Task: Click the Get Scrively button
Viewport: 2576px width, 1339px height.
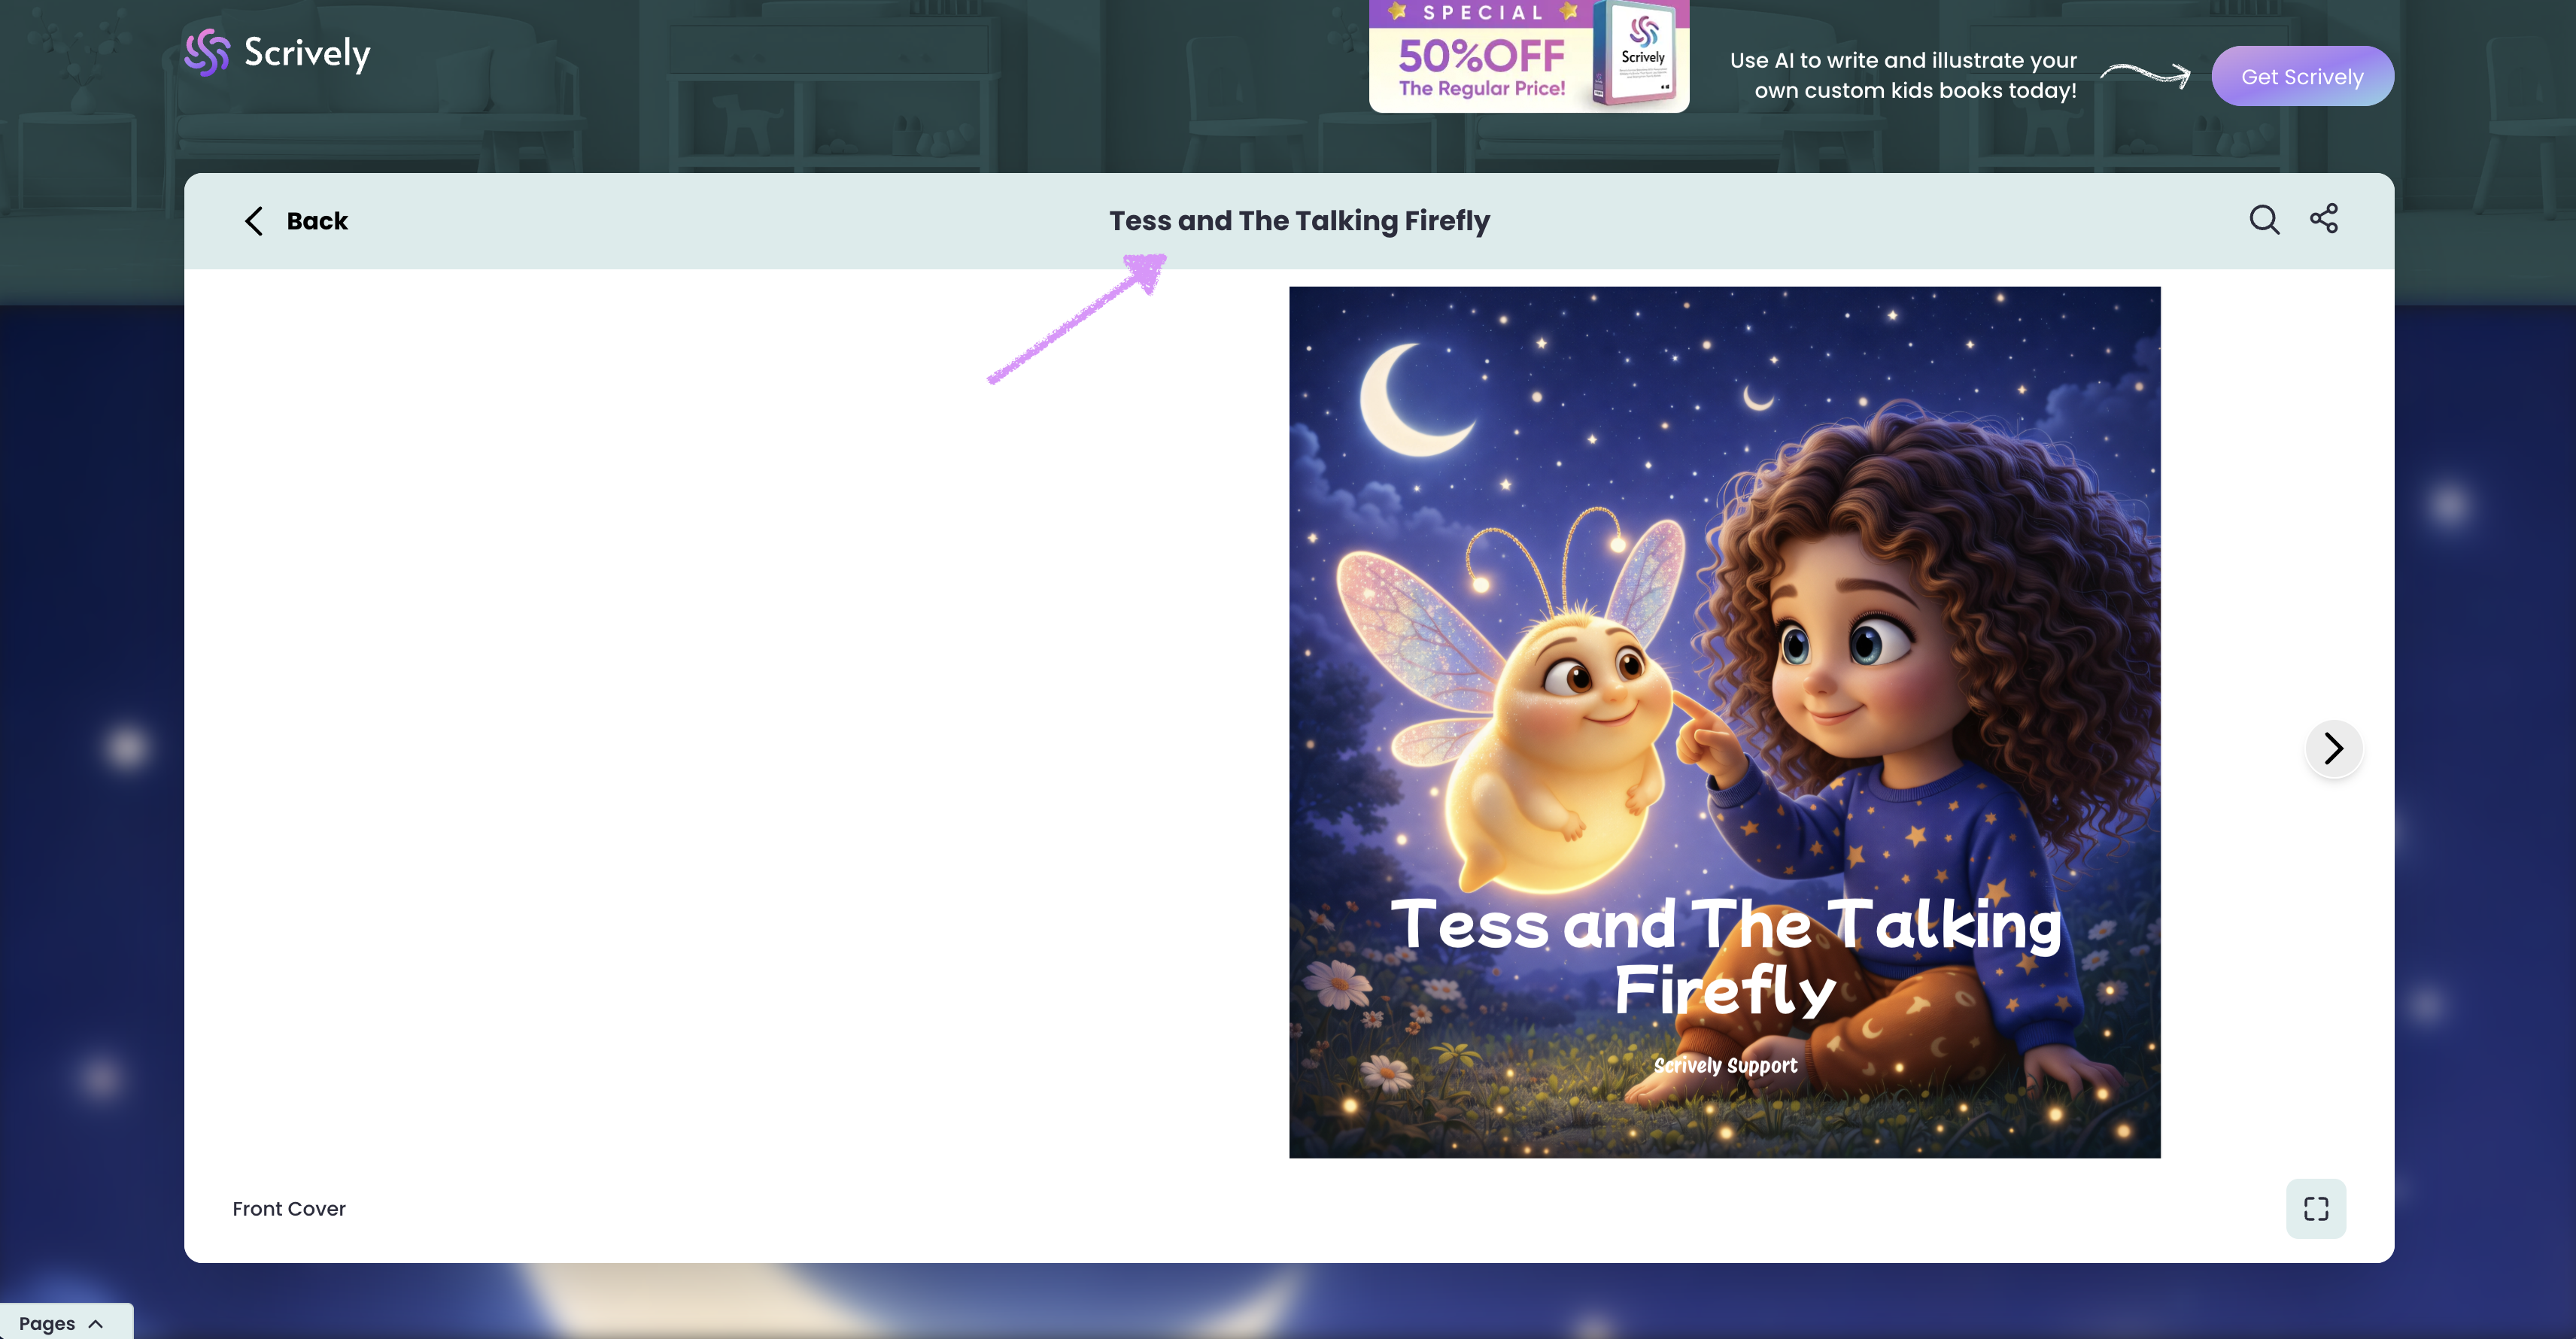Action: 2301,76
